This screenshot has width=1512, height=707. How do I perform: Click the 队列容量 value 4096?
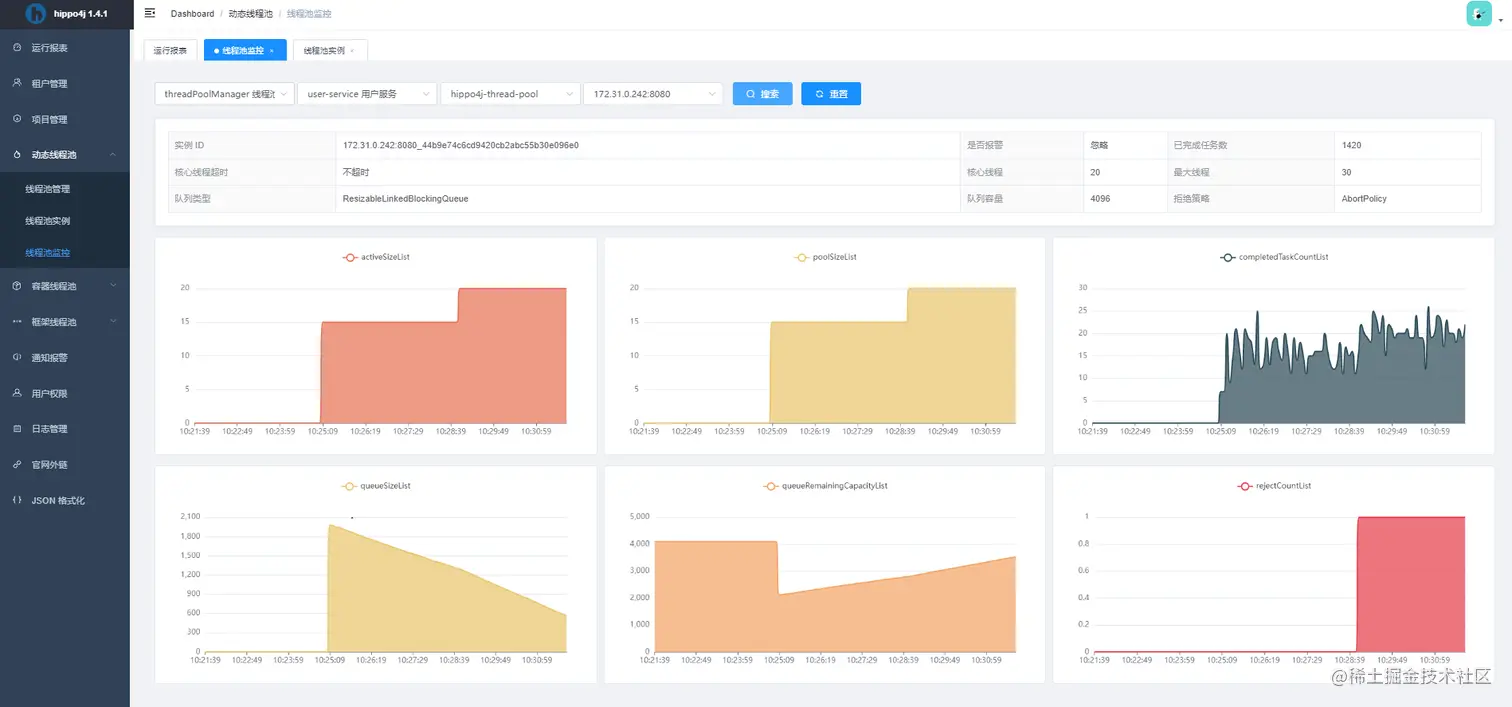(x=1100, y=199)
